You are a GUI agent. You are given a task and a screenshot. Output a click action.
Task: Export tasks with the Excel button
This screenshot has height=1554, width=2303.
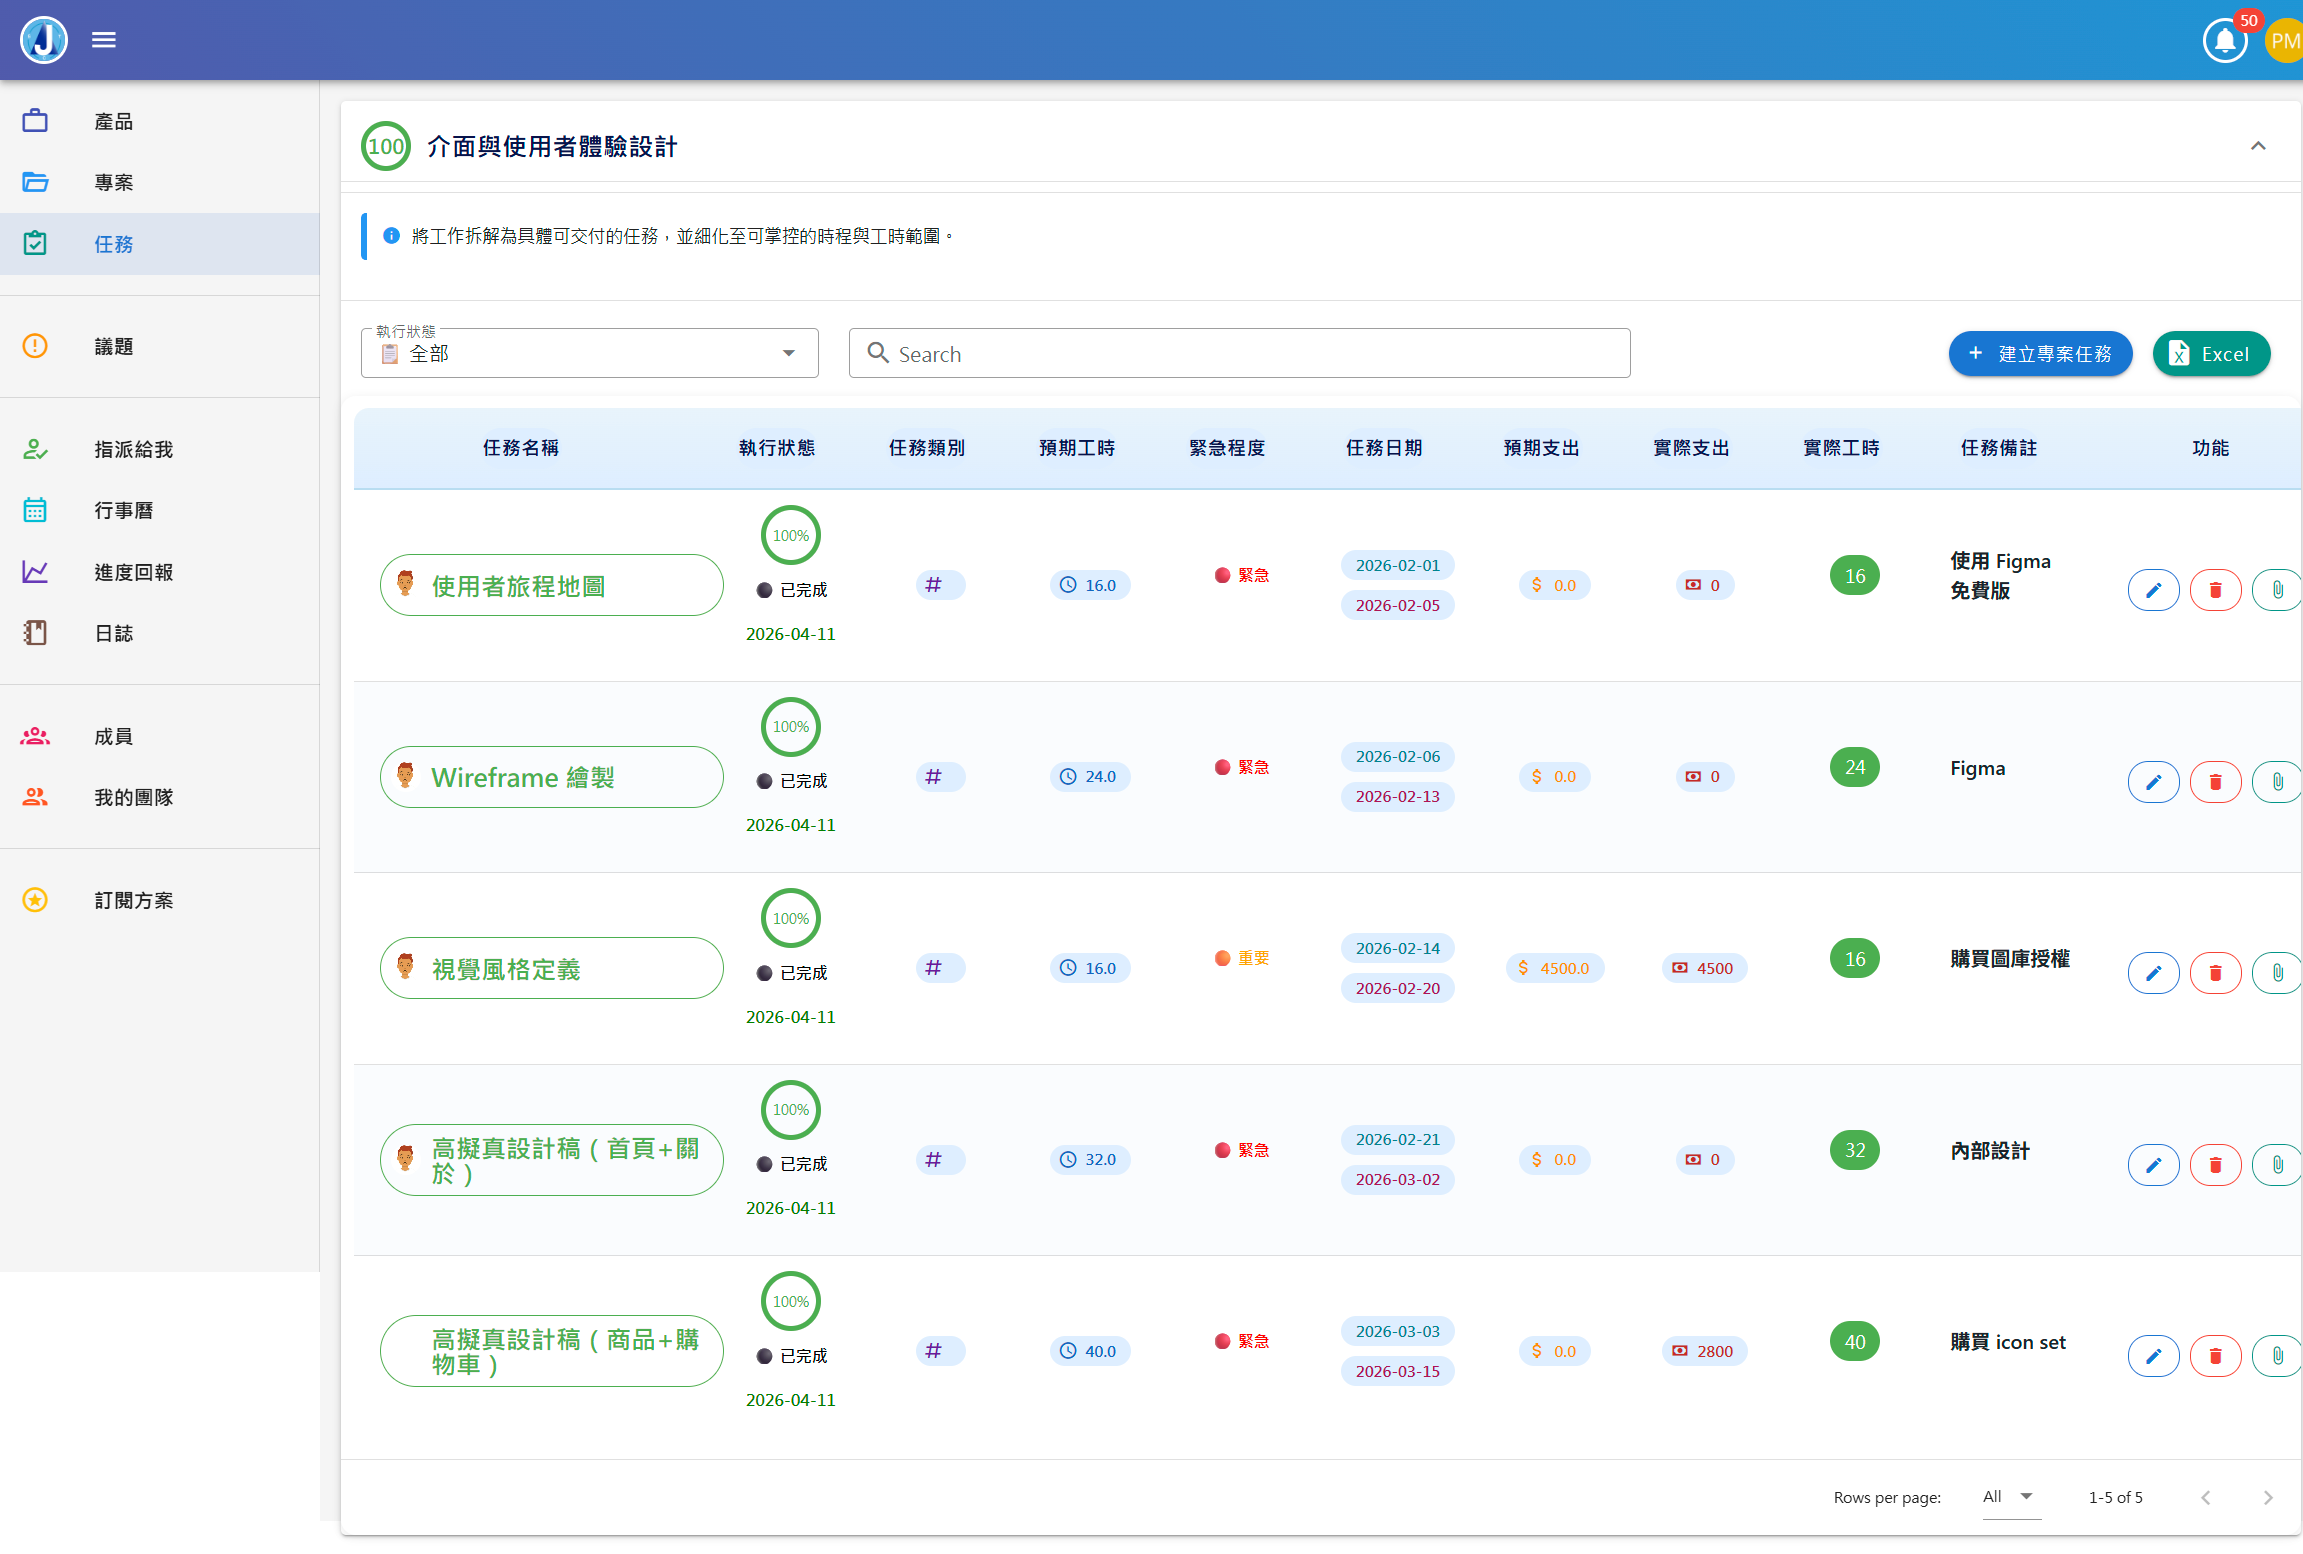2212,353
